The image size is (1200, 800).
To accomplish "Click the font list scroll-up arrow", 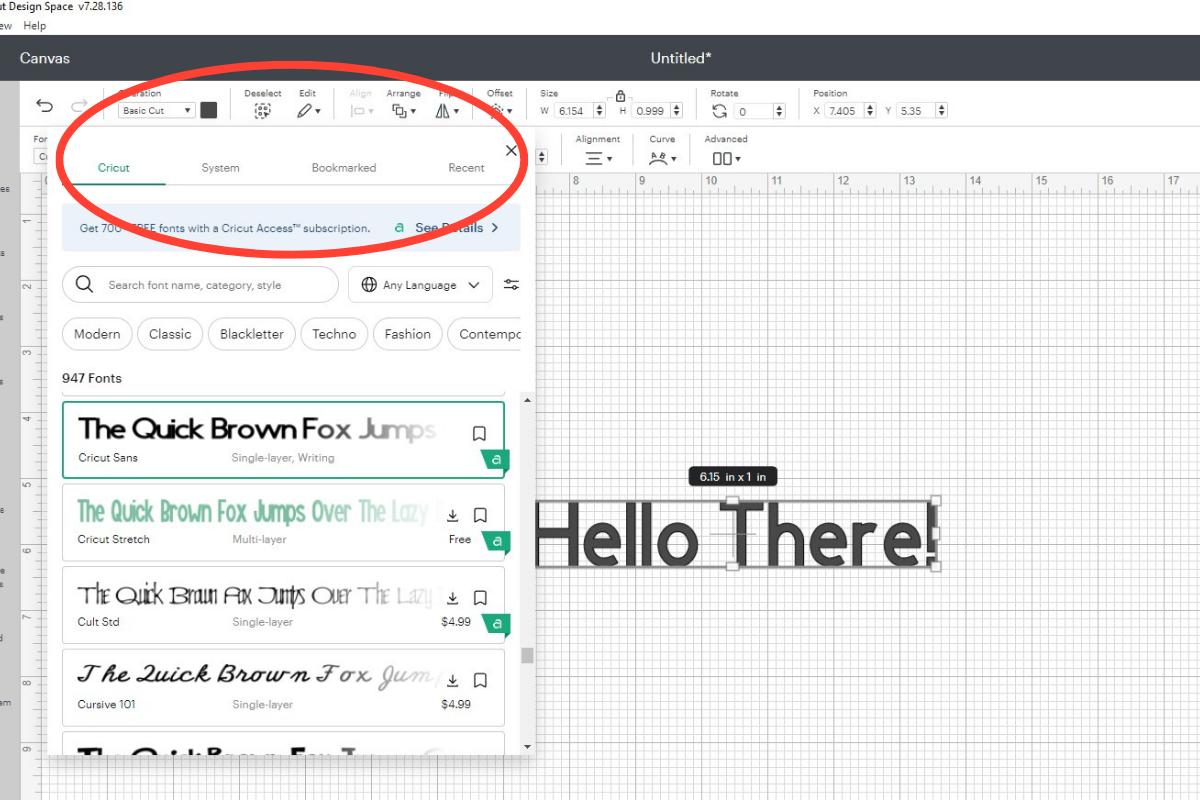I will point(527,400).
